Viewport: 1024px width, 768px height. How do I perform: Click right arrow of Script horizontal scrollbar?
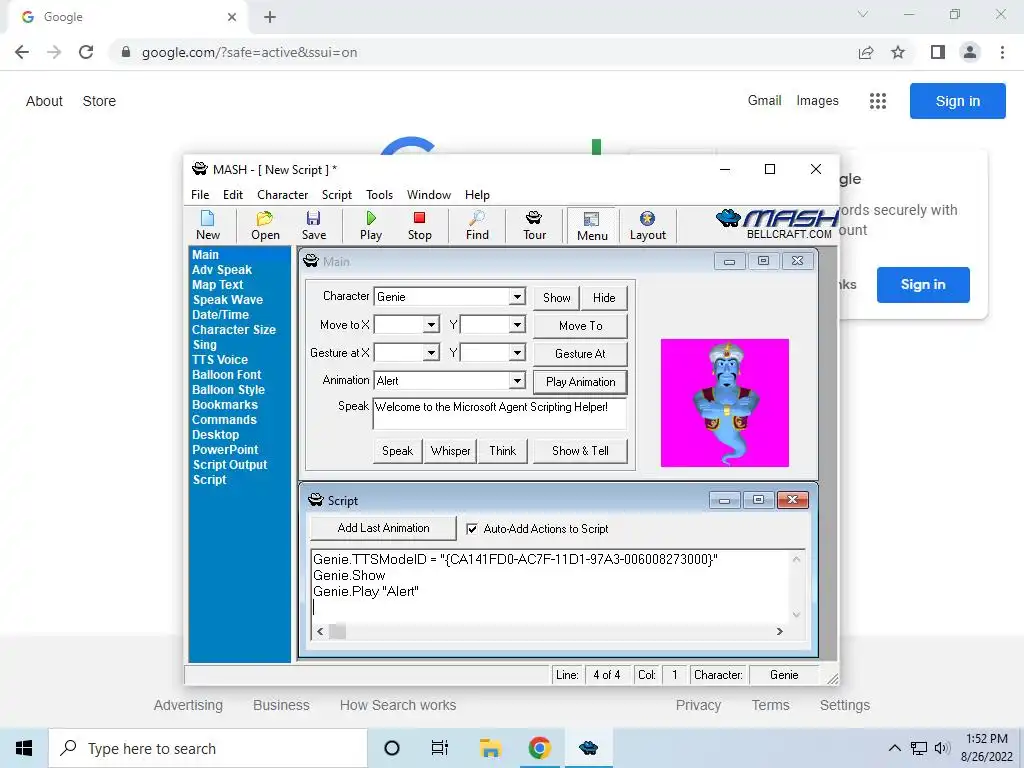(x=779, y=632)
